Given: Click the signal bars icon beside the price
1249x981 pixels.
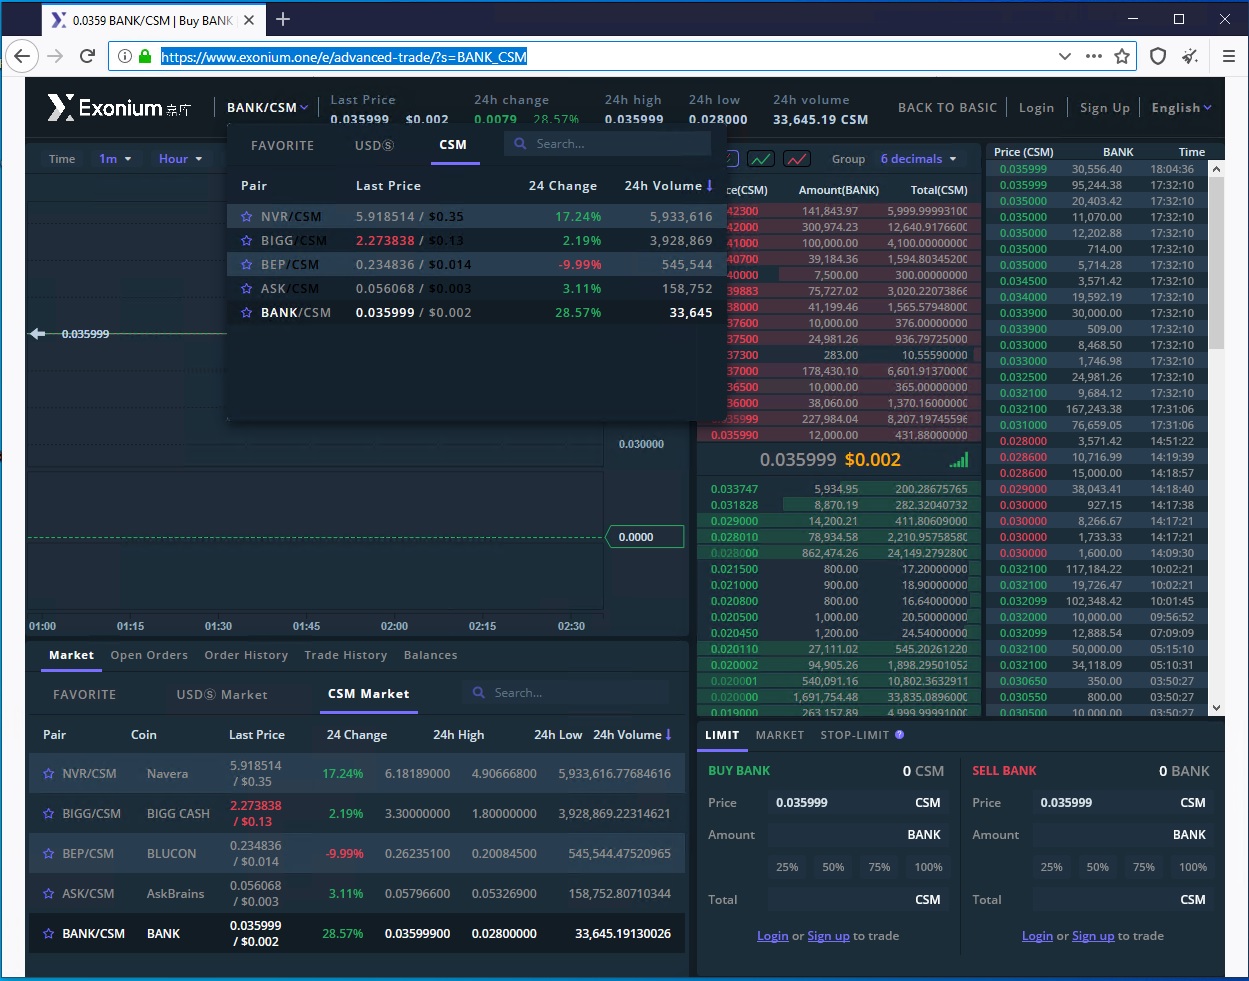Looking at the screenshot, I should pos(959,460).
